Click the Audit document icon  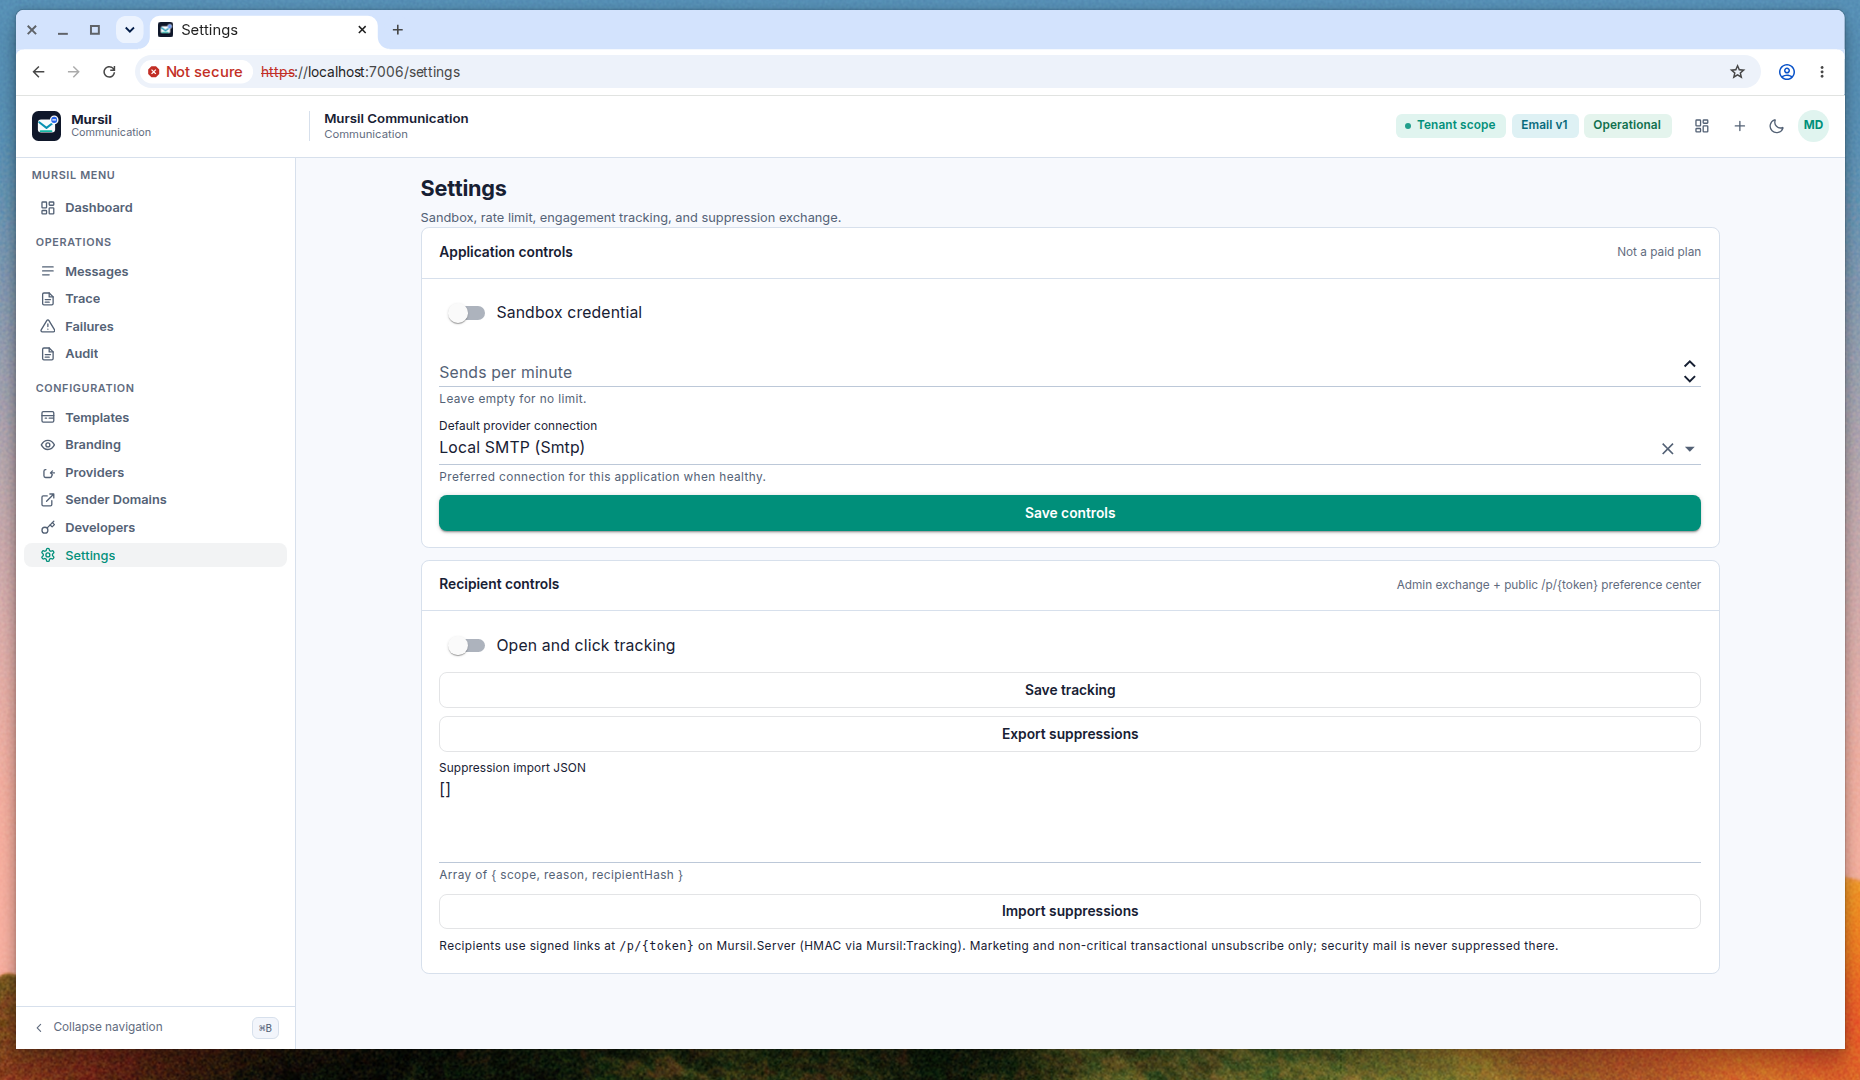coord(47,354)
